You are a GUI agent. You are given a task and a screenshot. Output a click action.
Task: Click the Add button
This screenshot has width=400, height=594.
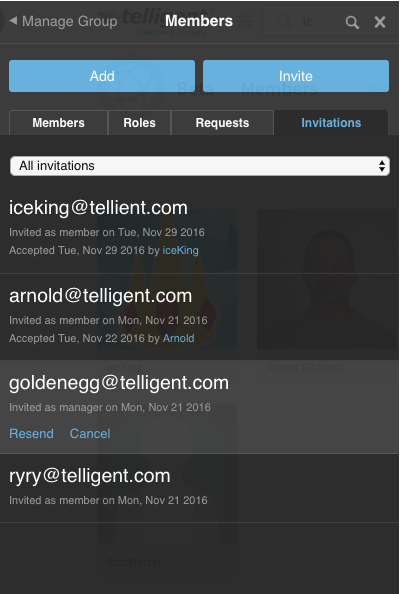(102, 76)
